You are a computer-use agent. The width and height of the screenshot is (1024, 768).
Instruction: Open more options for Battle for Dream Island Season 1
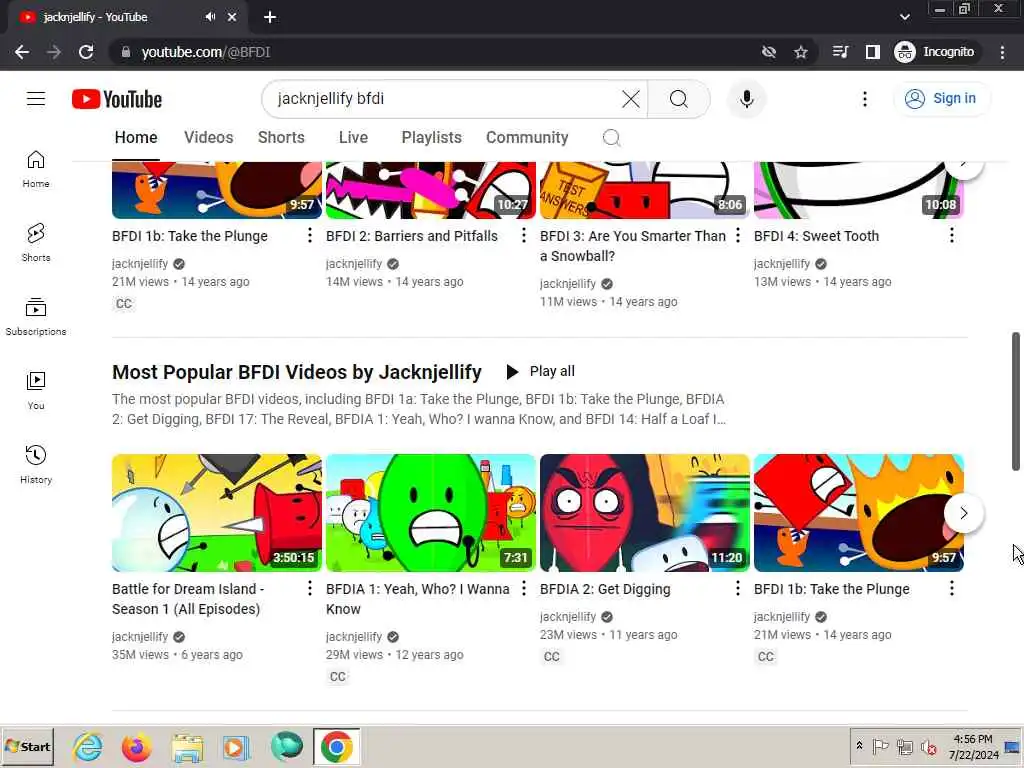[310, 589]
